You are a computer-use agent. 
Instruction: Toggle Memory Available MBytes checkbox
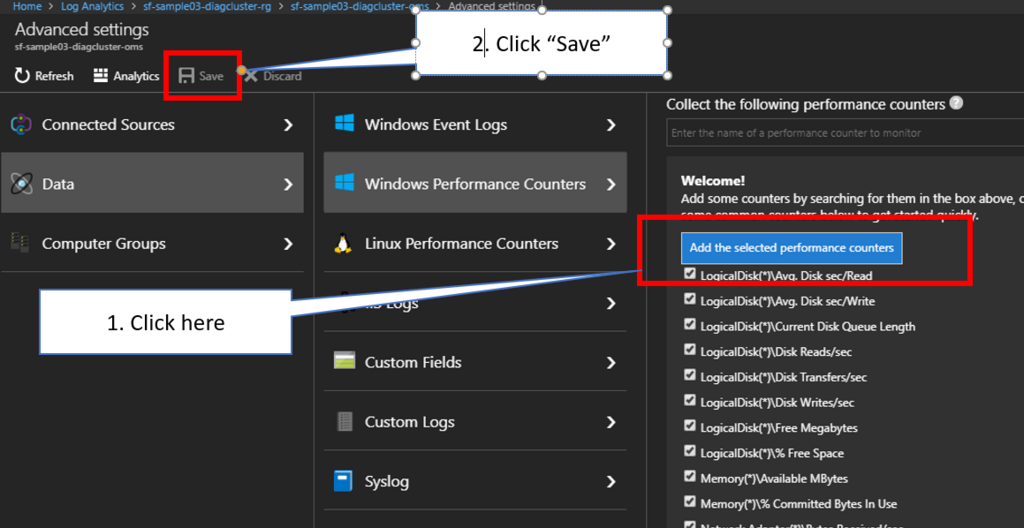coord(690,476)
